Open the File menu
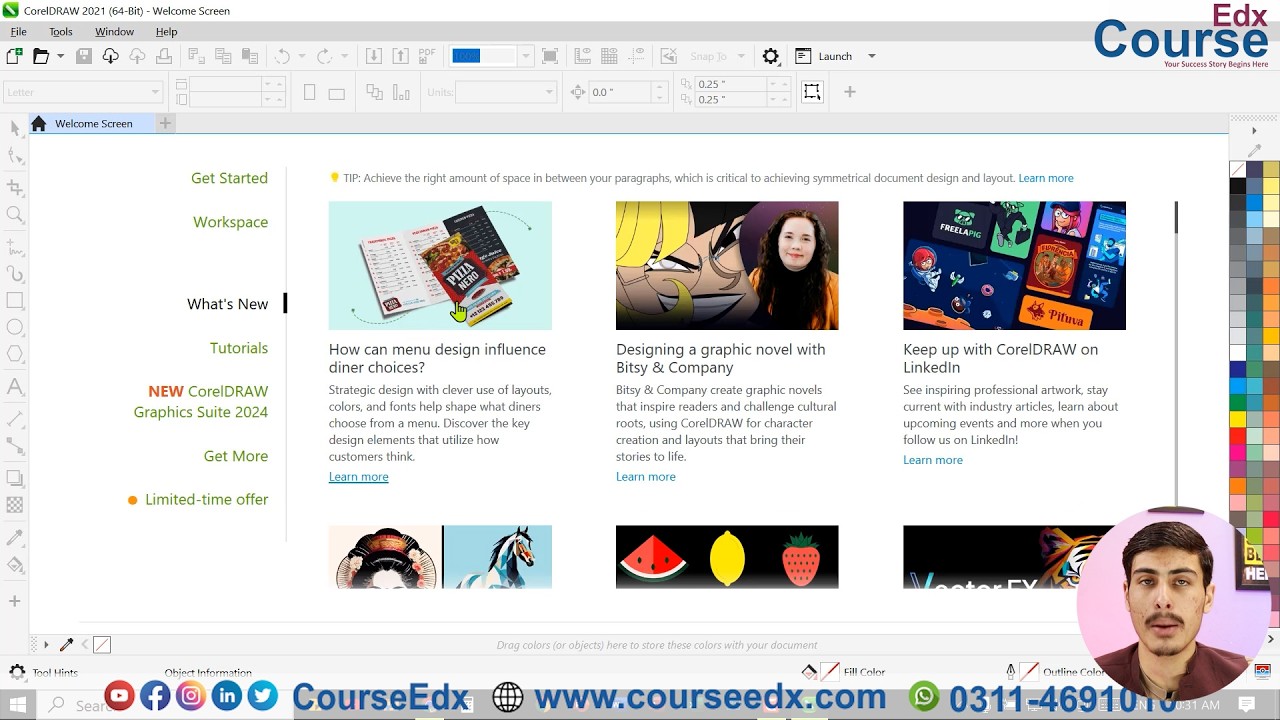This screenshot has width=1280, height=720. (x=18, y=32)
